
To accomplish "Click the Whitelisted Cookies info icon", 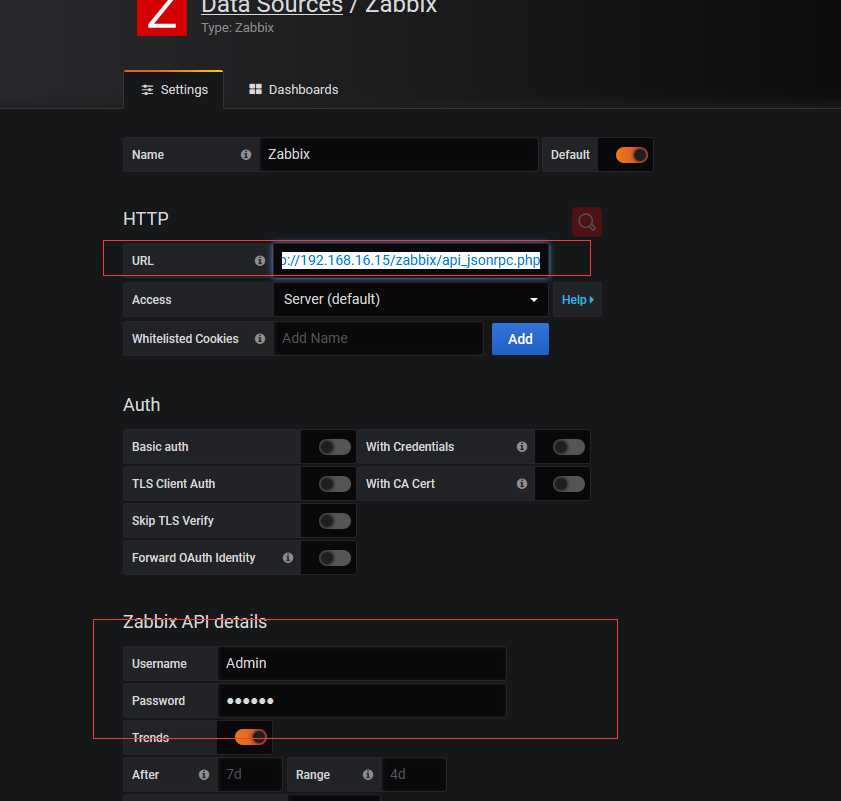I will 260,339.
